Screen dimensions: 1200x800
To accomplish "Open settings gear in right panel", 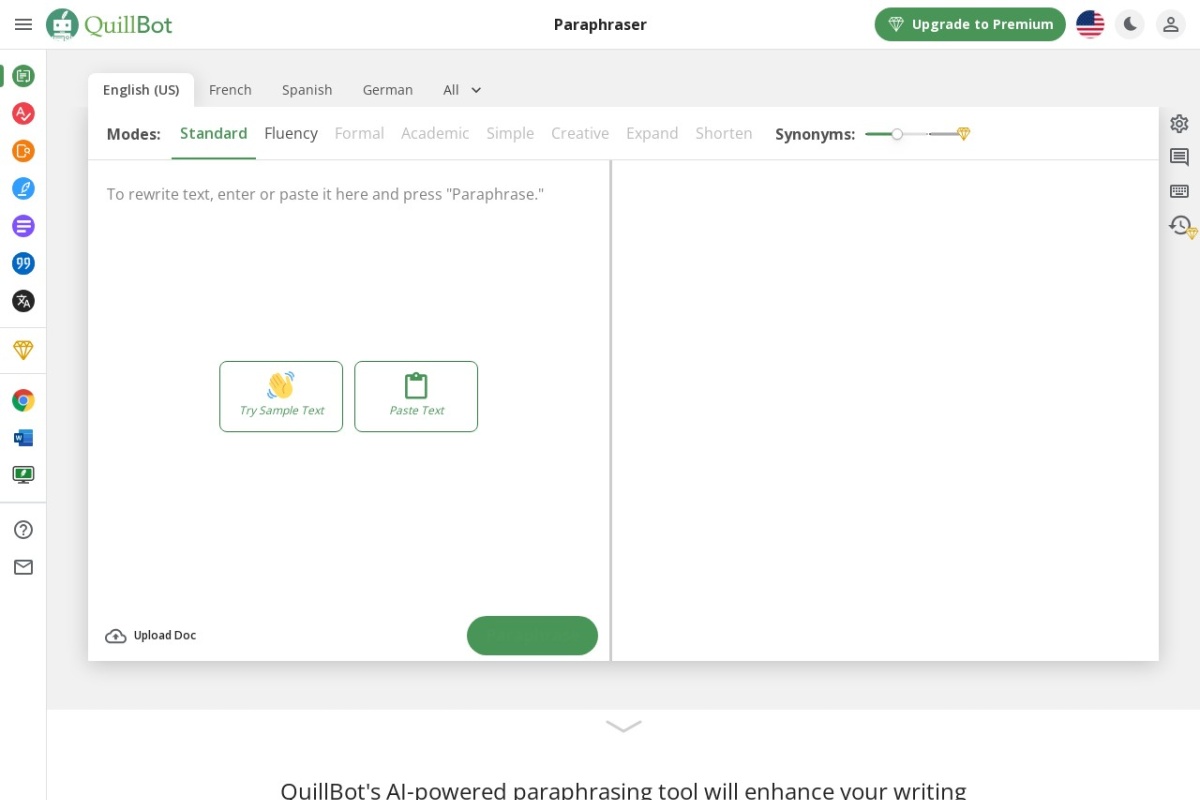I will [1179, 123].
